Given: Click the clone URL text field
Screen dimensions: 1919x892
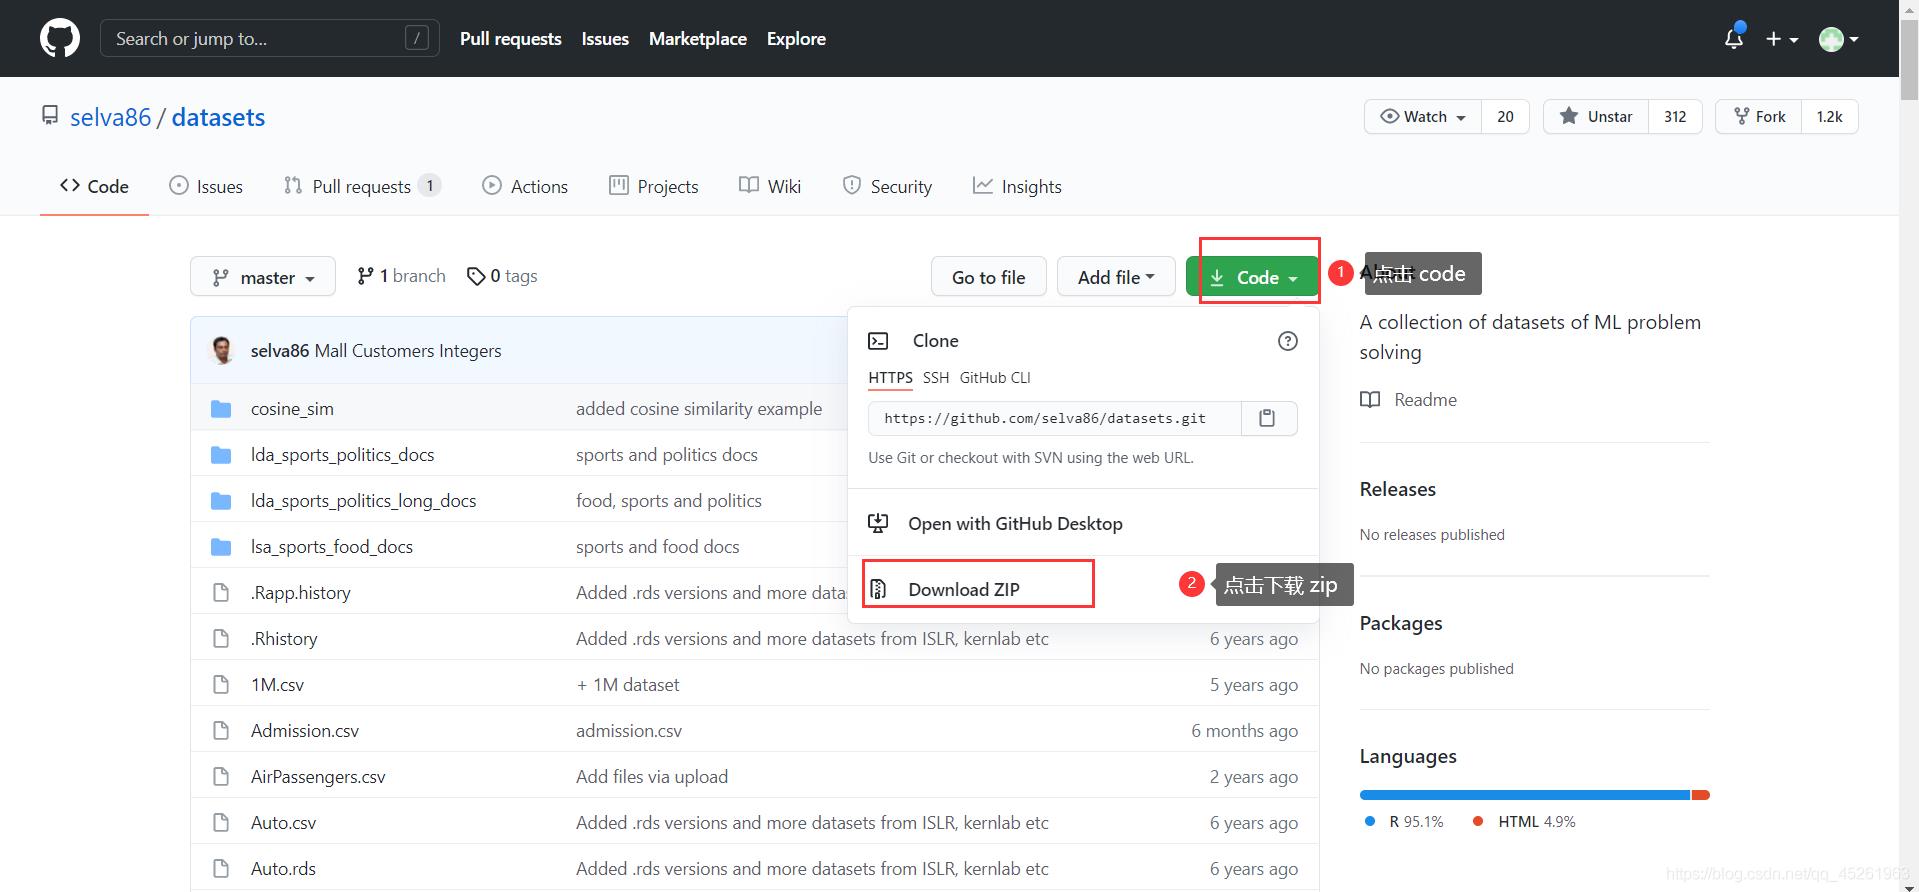Looking at the screenshot, I should [x=1054, y=418].
